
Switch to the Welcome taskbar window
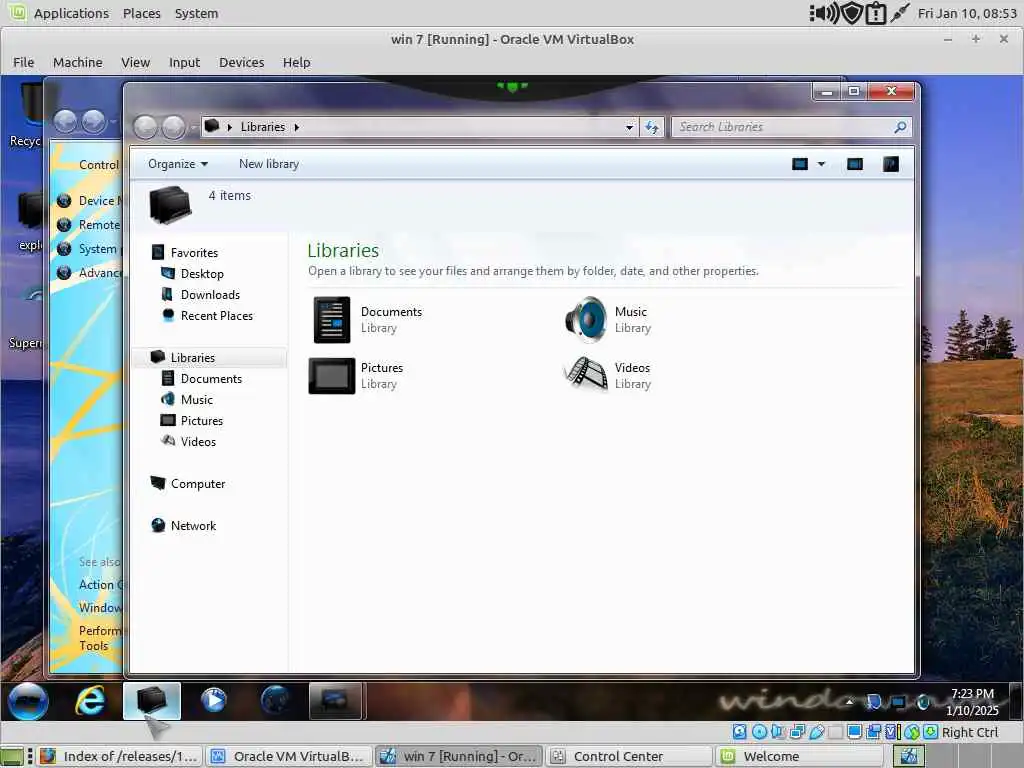coord(799,756)
